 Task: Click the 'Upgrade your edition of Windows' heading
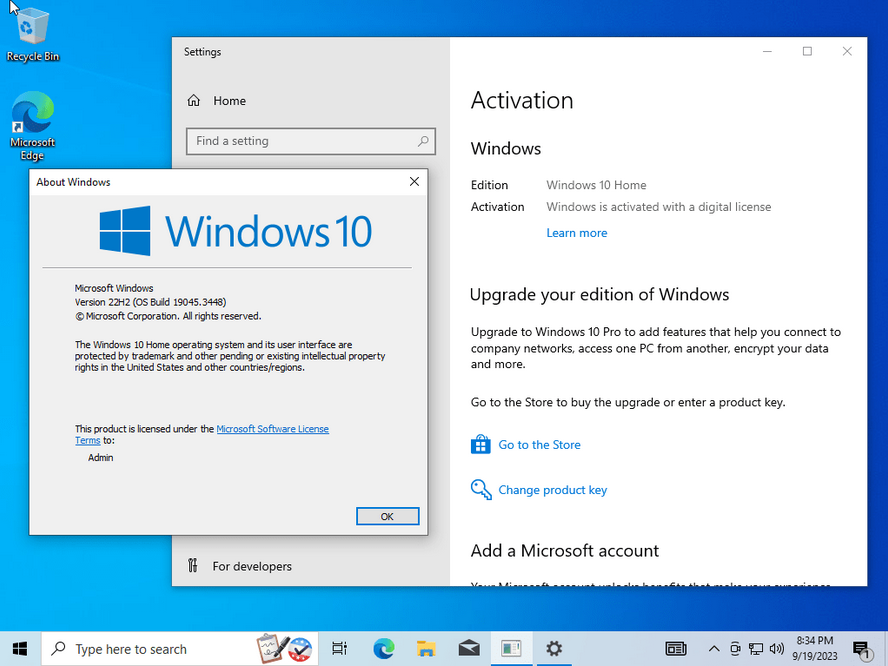click(600, 294)
